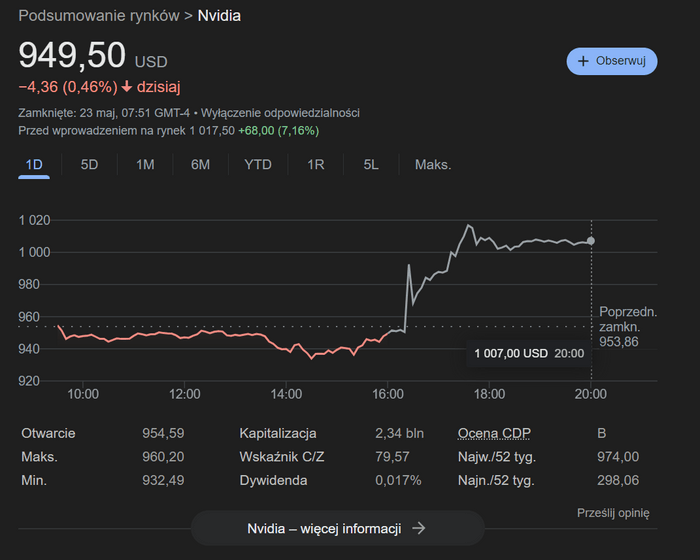Open the Nvidia – więcej informacji button

[x=338, y=528]
